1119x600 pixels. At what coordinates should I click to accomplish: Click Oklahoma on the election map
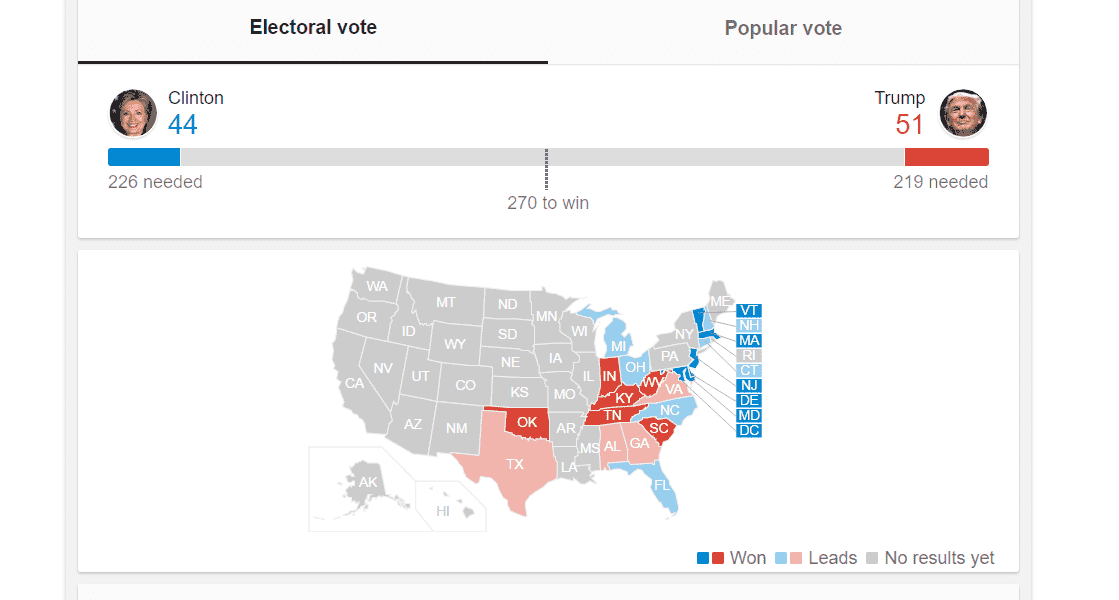pos(527,422)
